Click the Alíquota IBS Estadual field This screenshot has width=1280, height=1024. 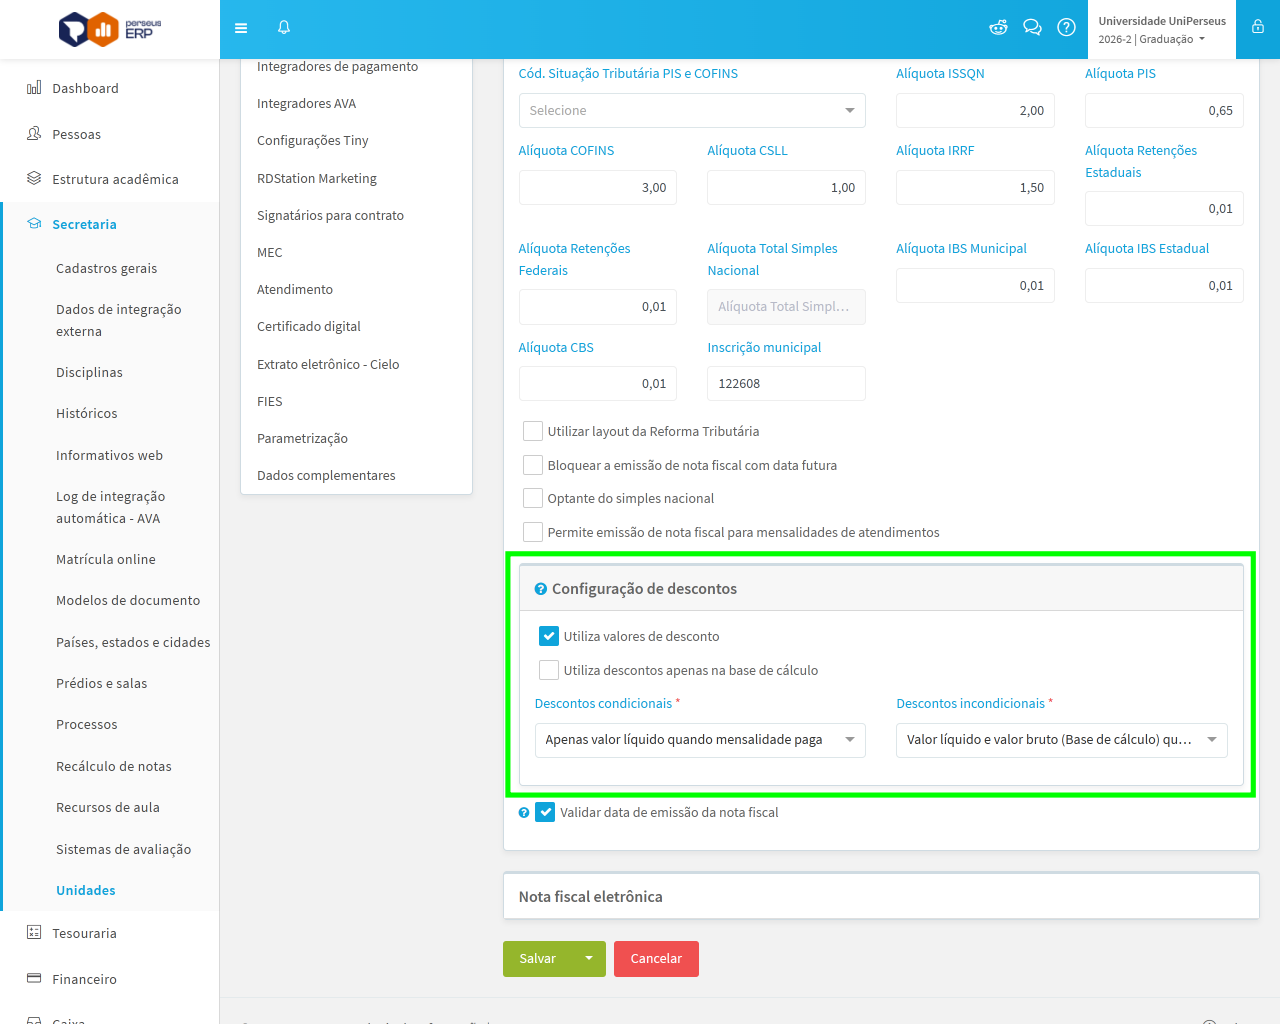tap(1164, 285)
